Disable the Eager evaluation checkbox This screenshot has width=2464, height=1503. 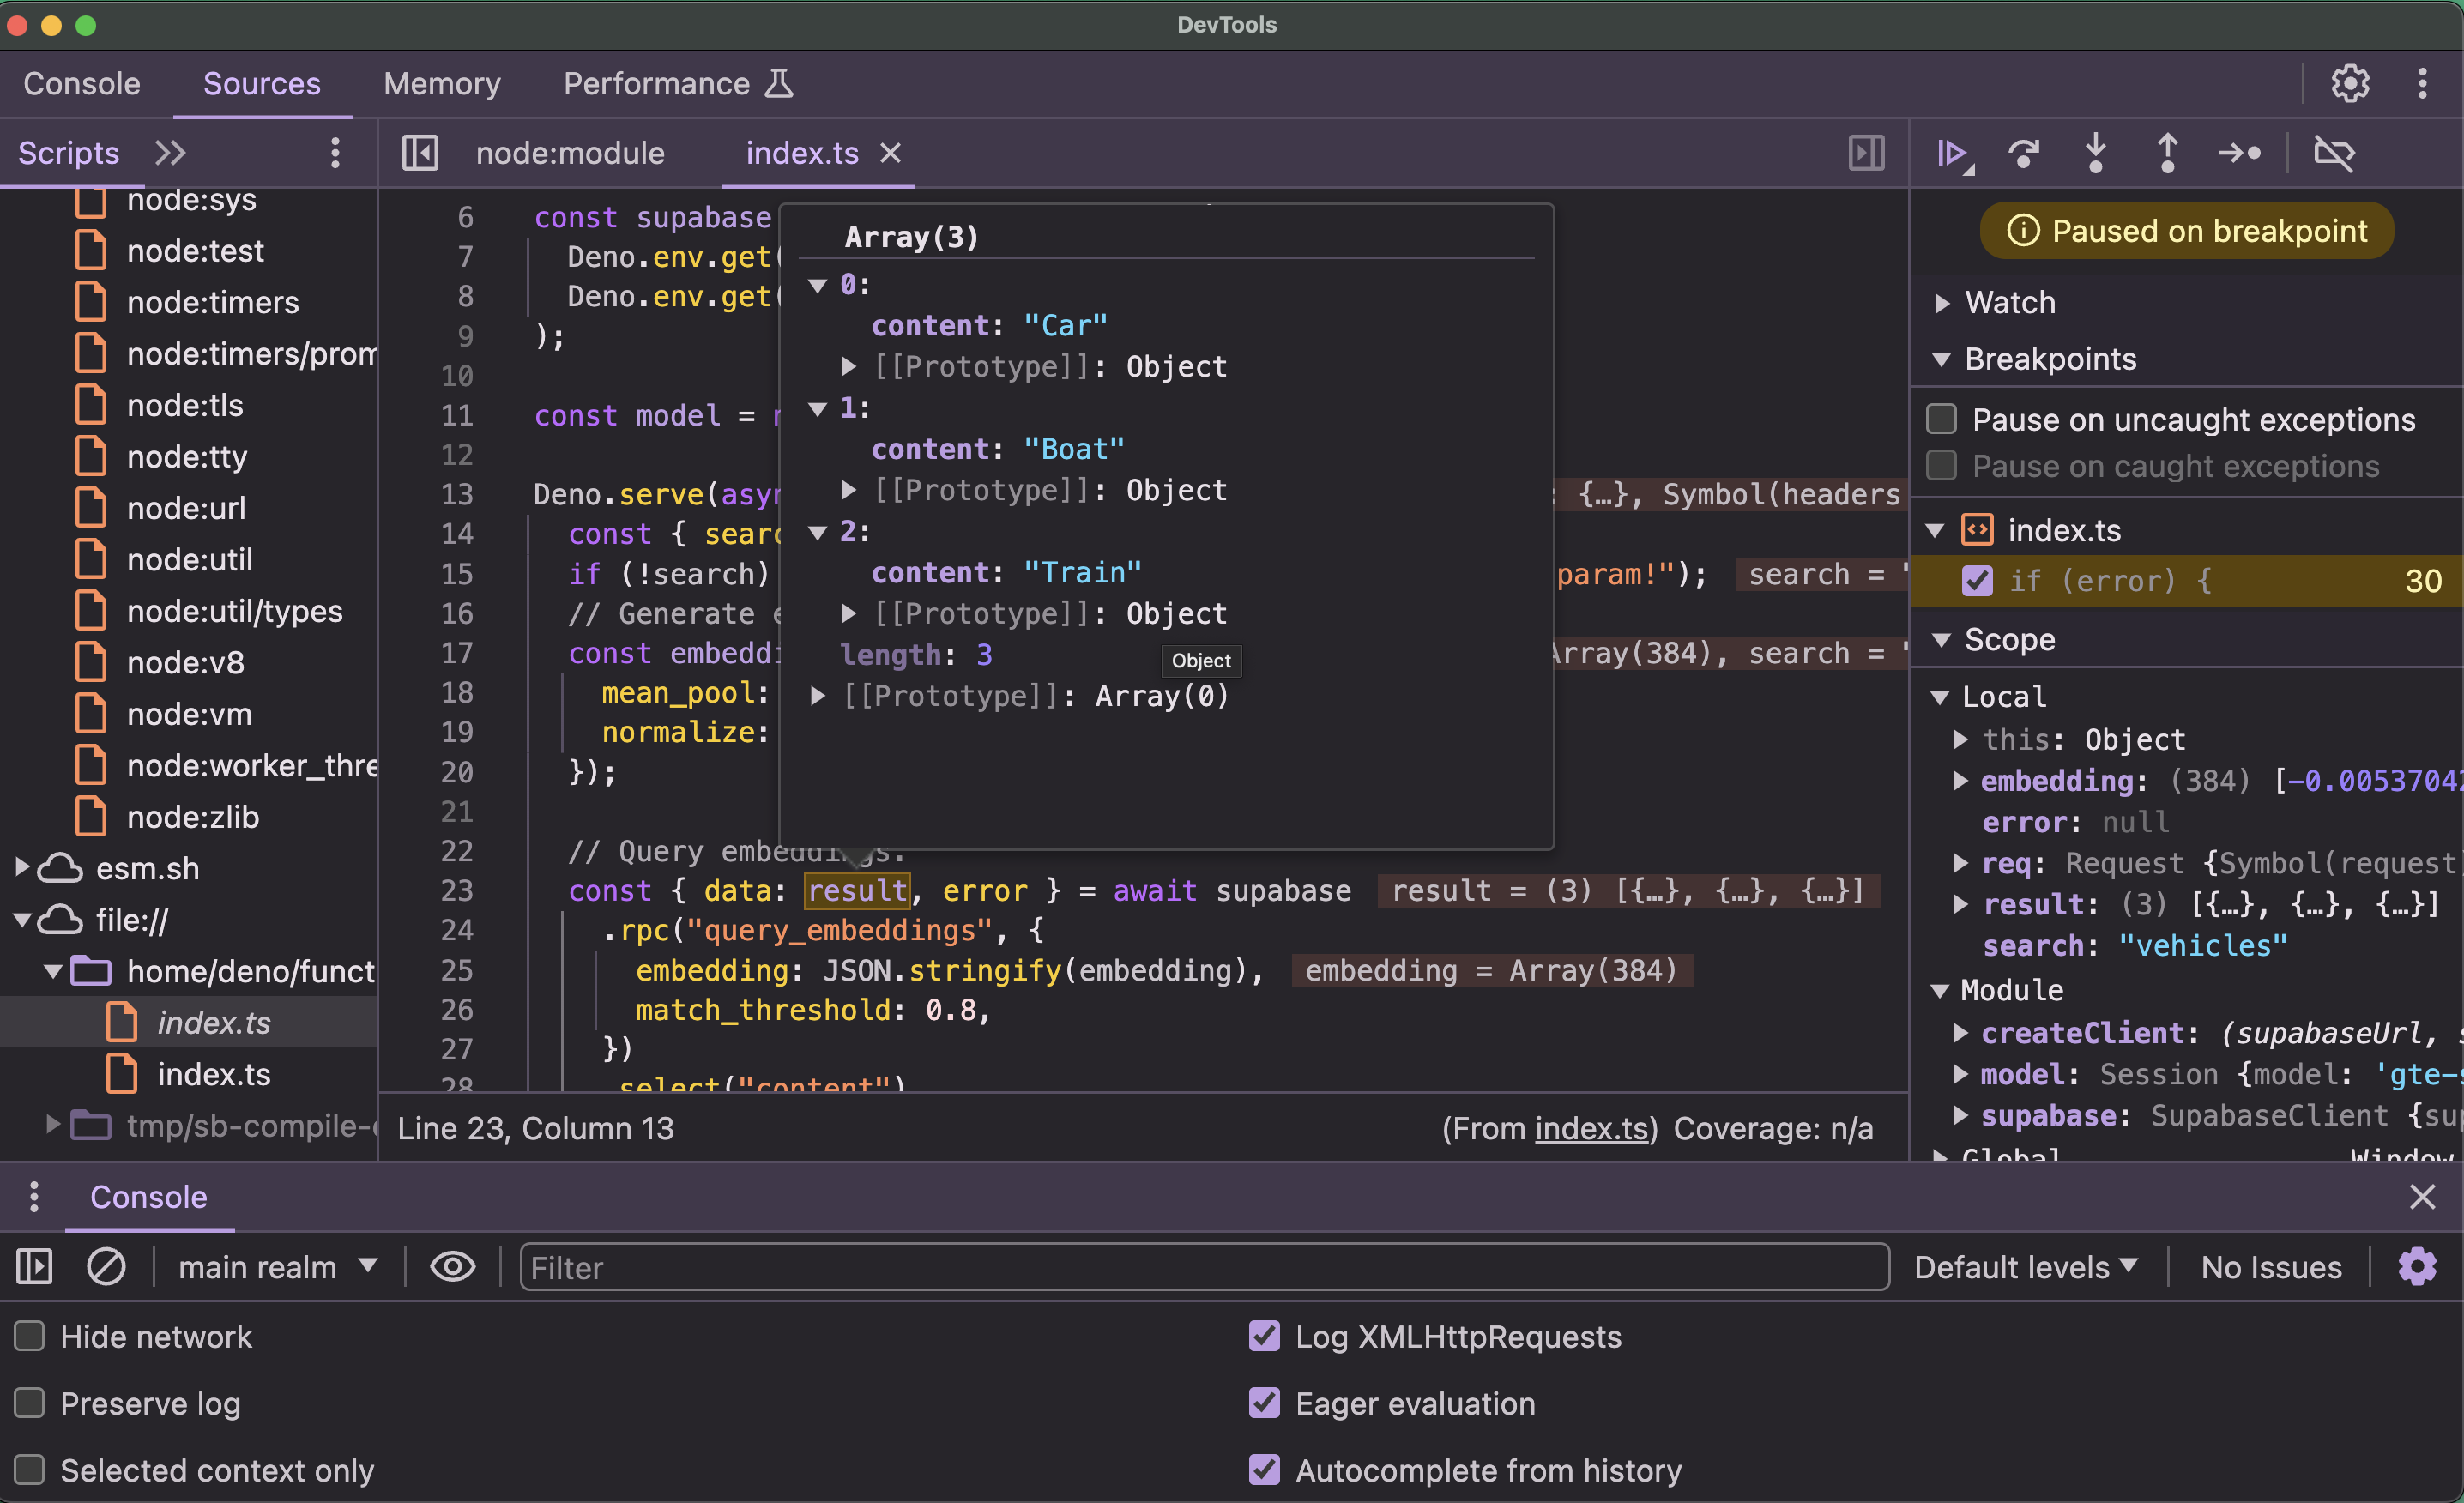click(x=1264, y=1403)
